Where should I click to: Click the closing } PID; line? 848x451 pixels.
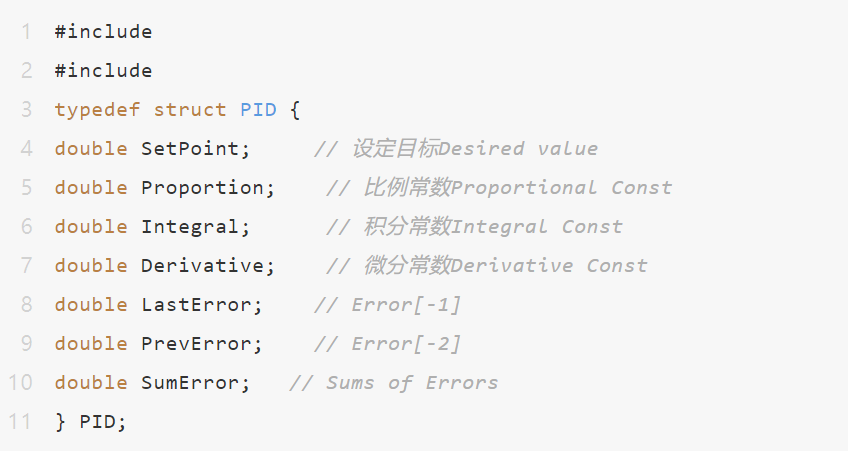pos(91,422)
